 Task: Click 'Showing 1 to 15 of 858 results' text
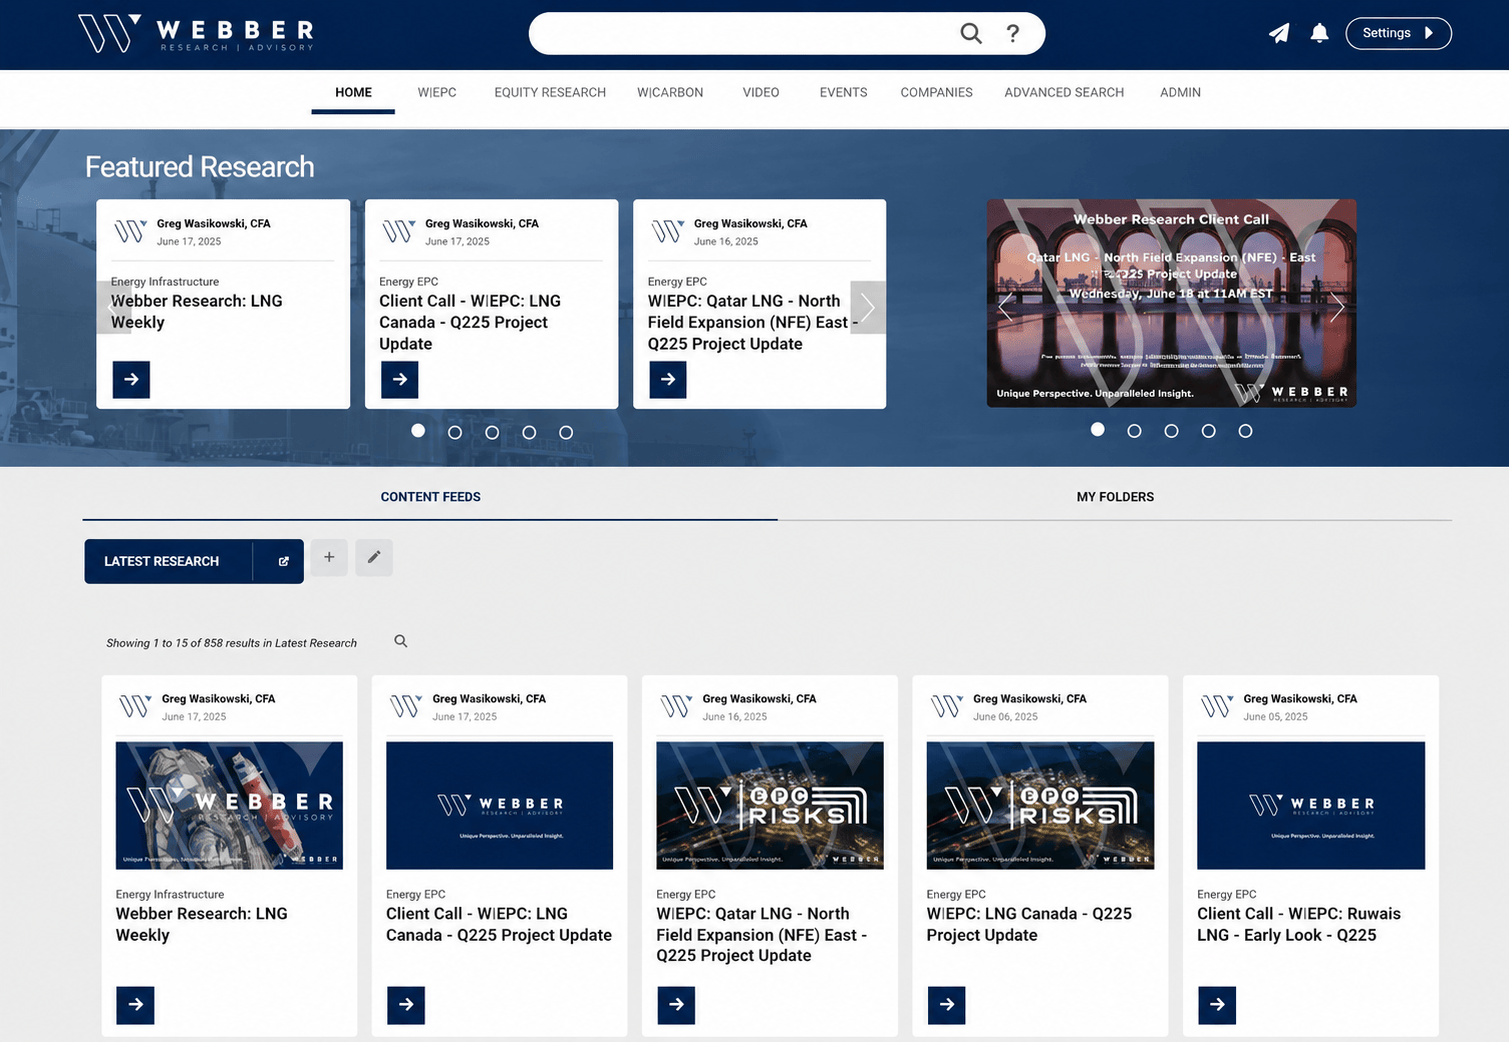pyautogui.click(x=231, y=643)
